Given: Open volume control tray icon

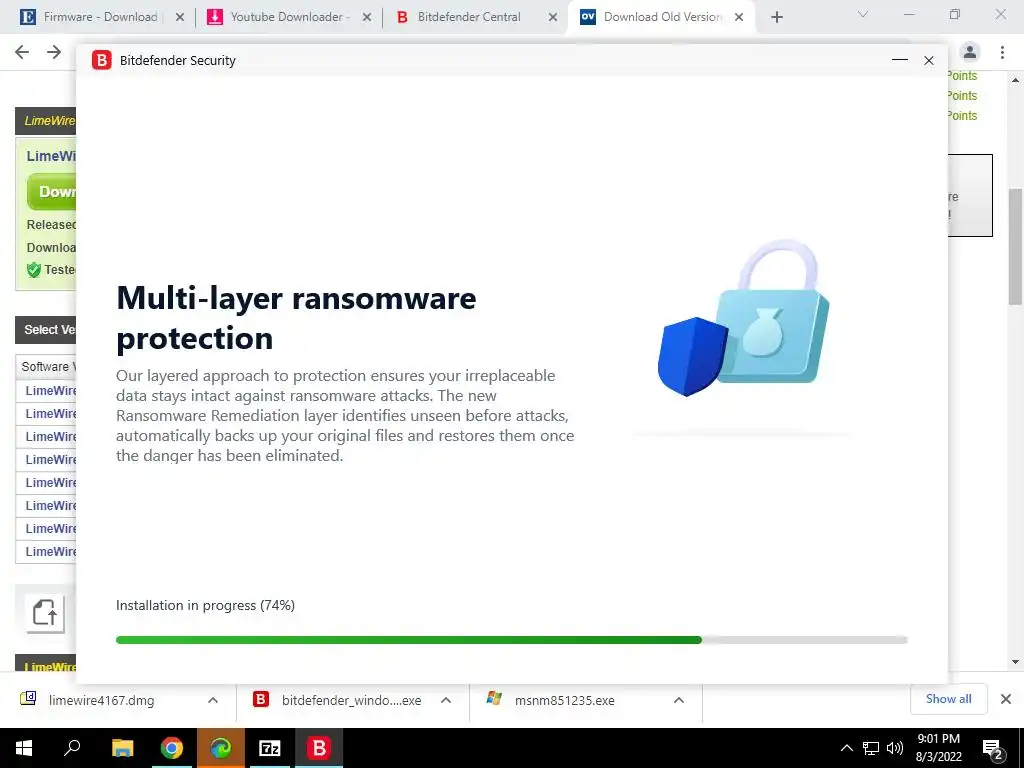Looking at the screenshot, I should tap(895, 748).
